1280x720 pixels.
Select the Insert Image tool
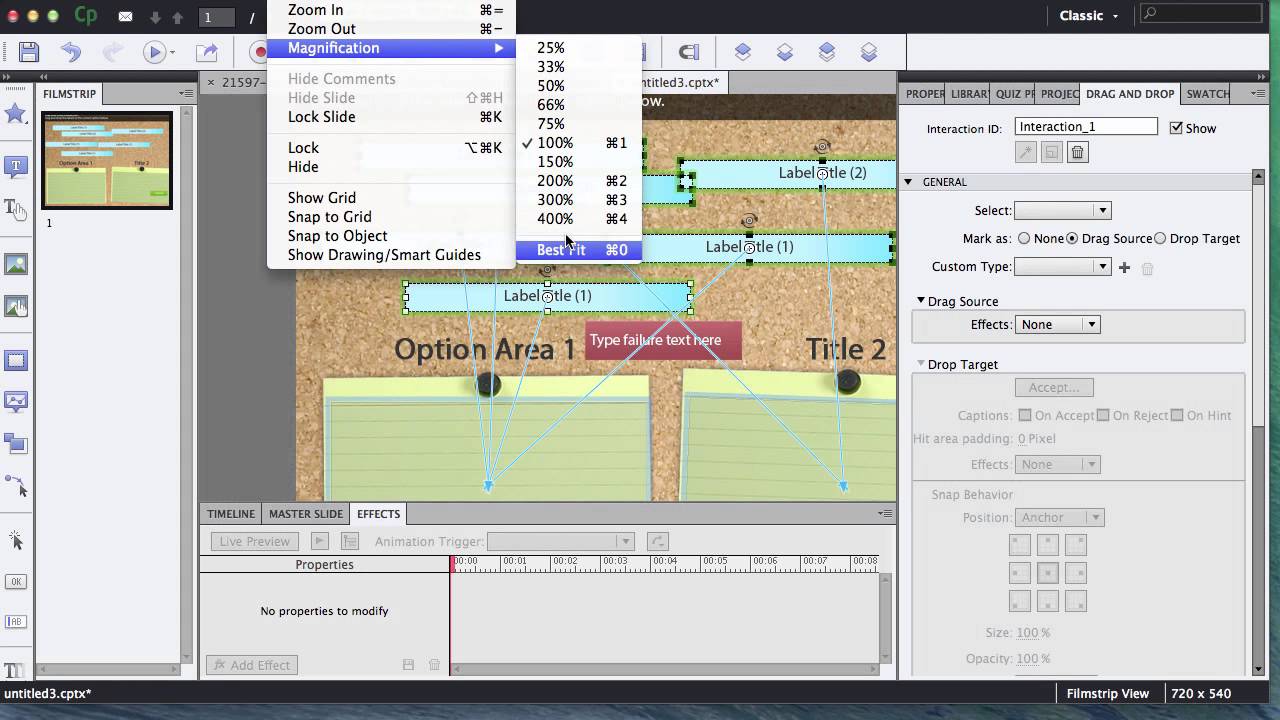pos(16,265)
